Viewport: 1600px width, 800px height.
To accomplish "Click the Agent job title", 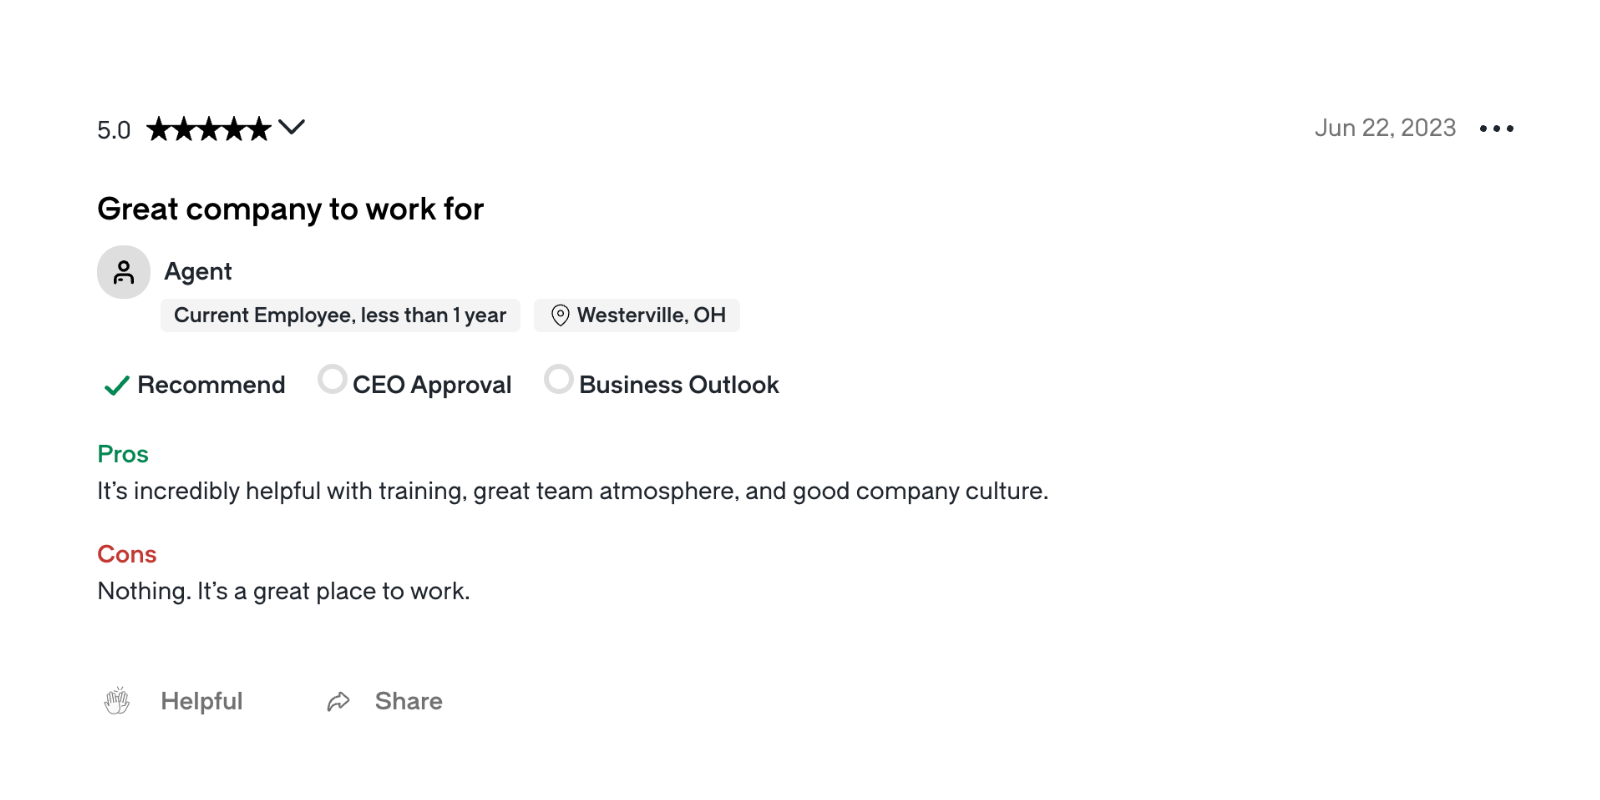I will 198,272.
